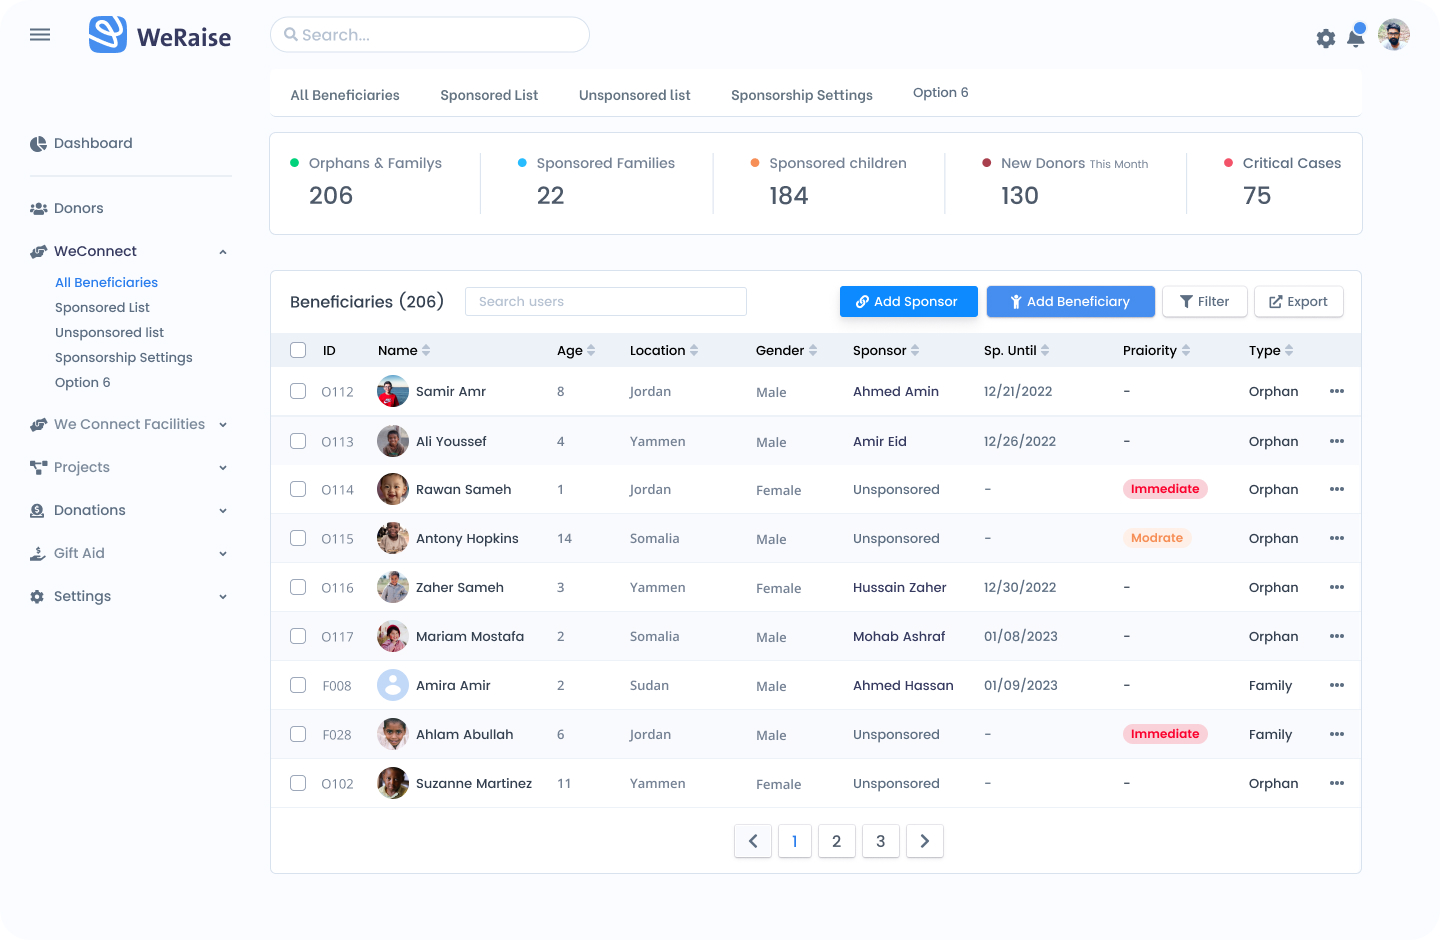Open more options for Samir Amr row

coord(1337,391)
